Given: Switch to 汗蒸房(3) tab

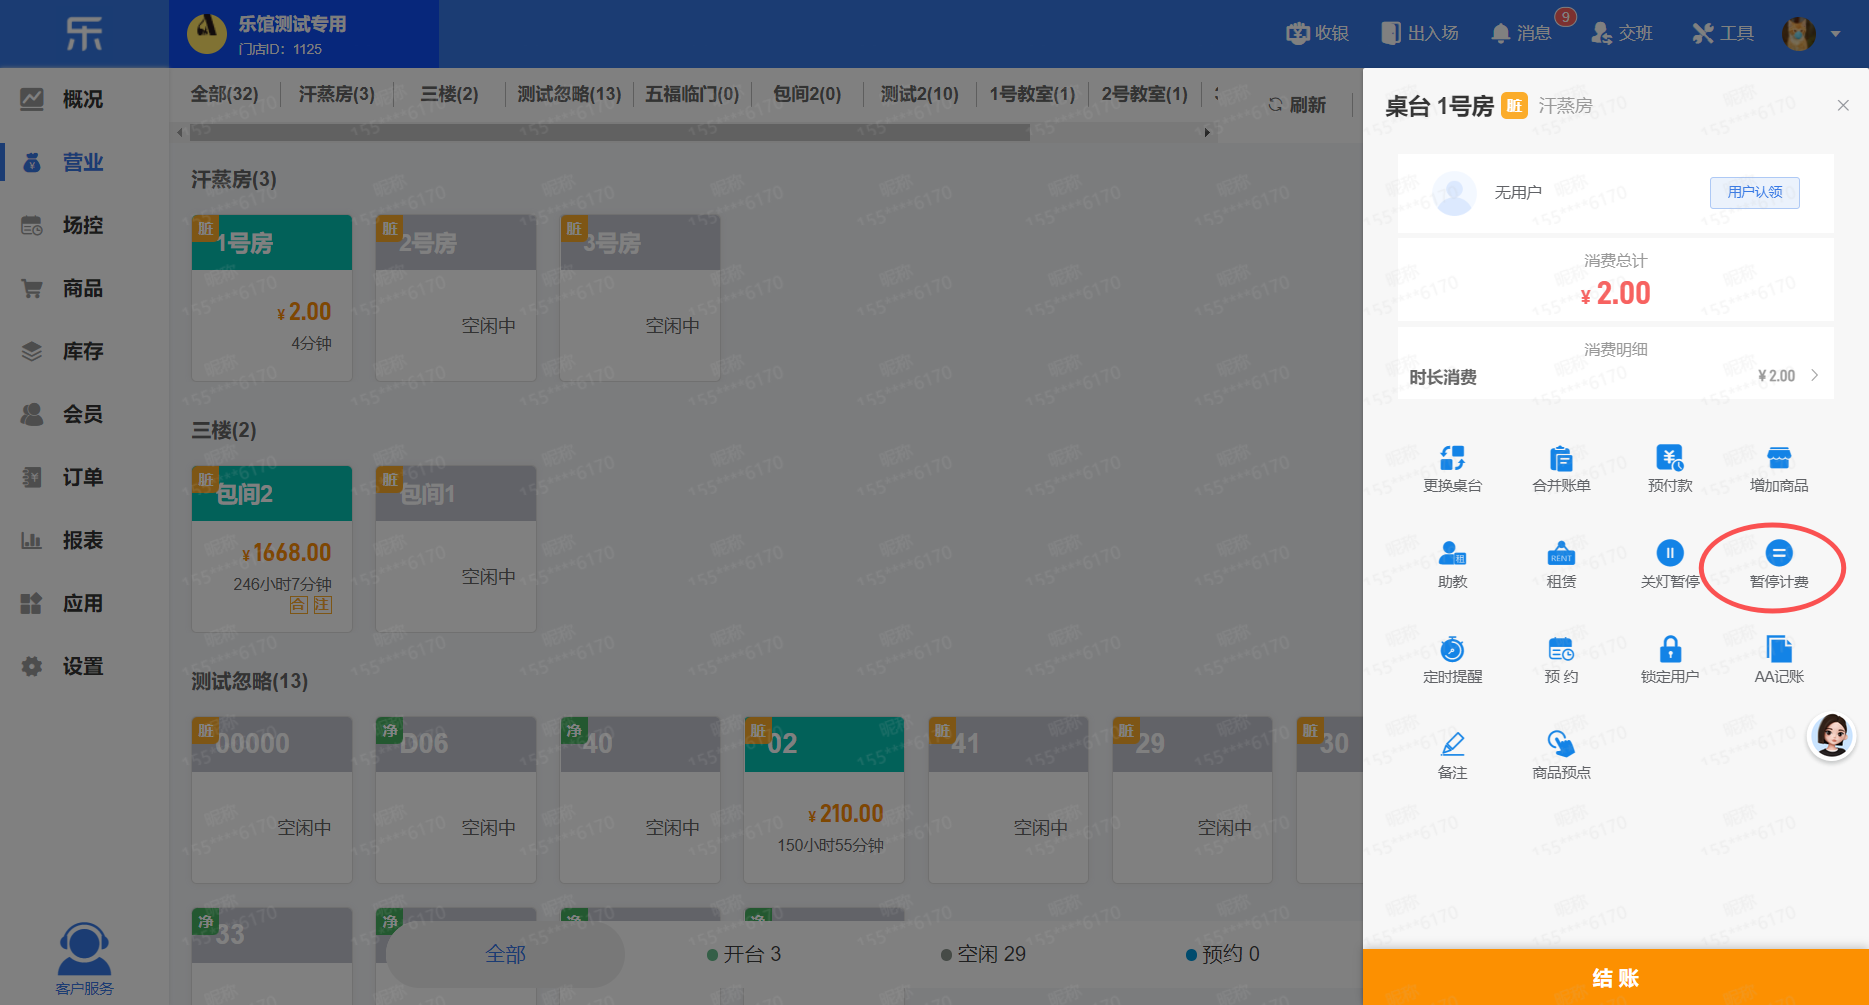Looking at the screenshot, I should point(336,94).
